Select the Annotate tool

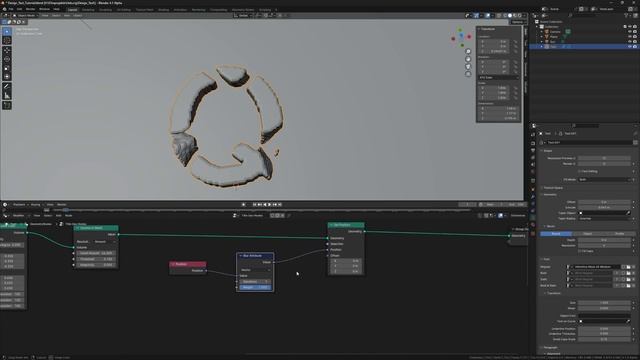coord(7,87)
